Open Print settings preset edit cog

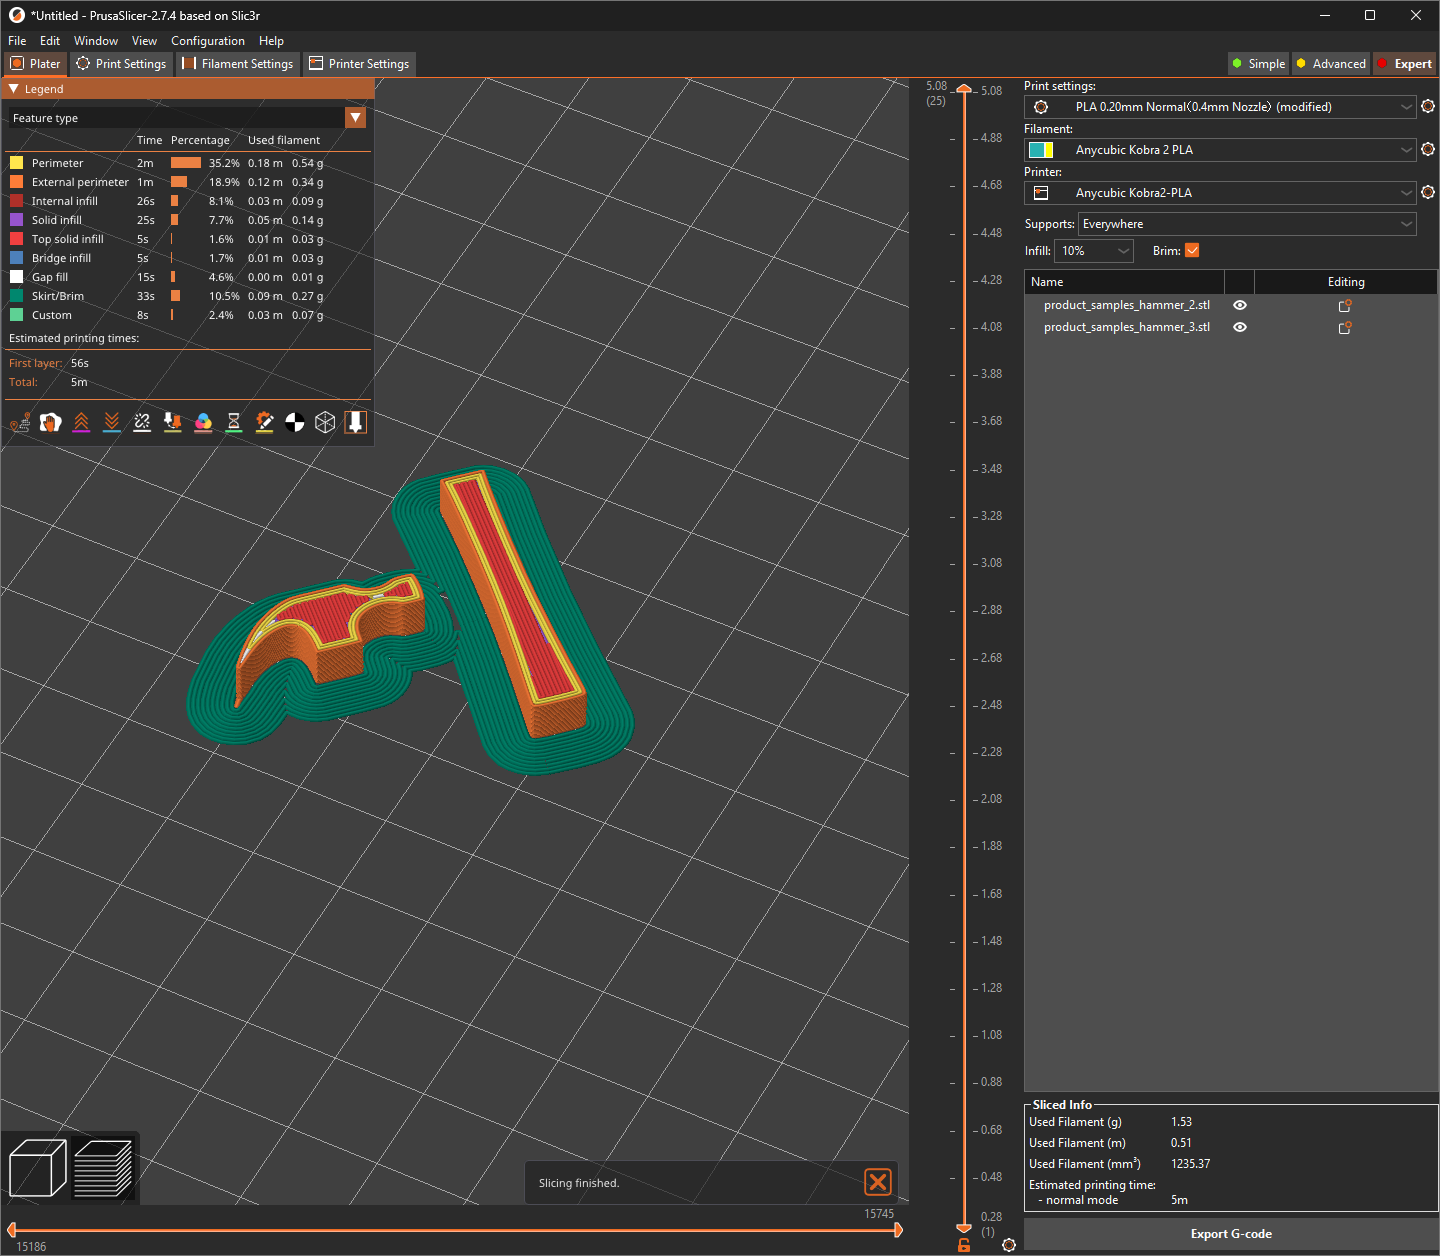click(1428, 106)
